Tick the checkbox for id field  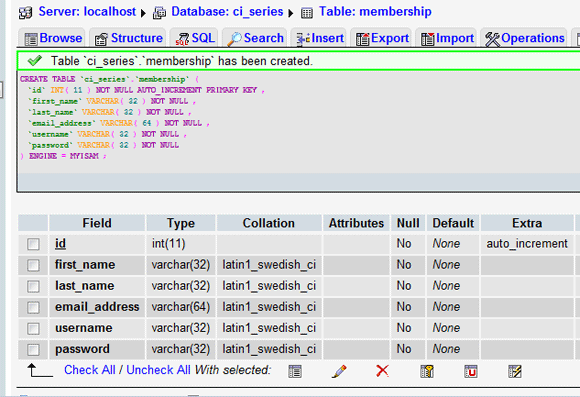pos(33,244)
